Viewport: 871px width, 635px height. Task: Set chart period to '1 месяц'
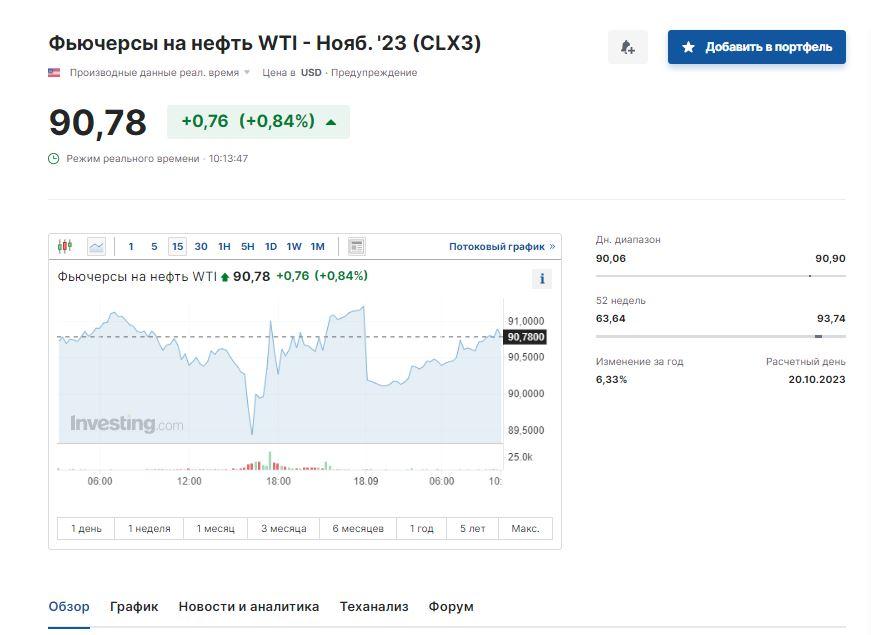(216, 528)
